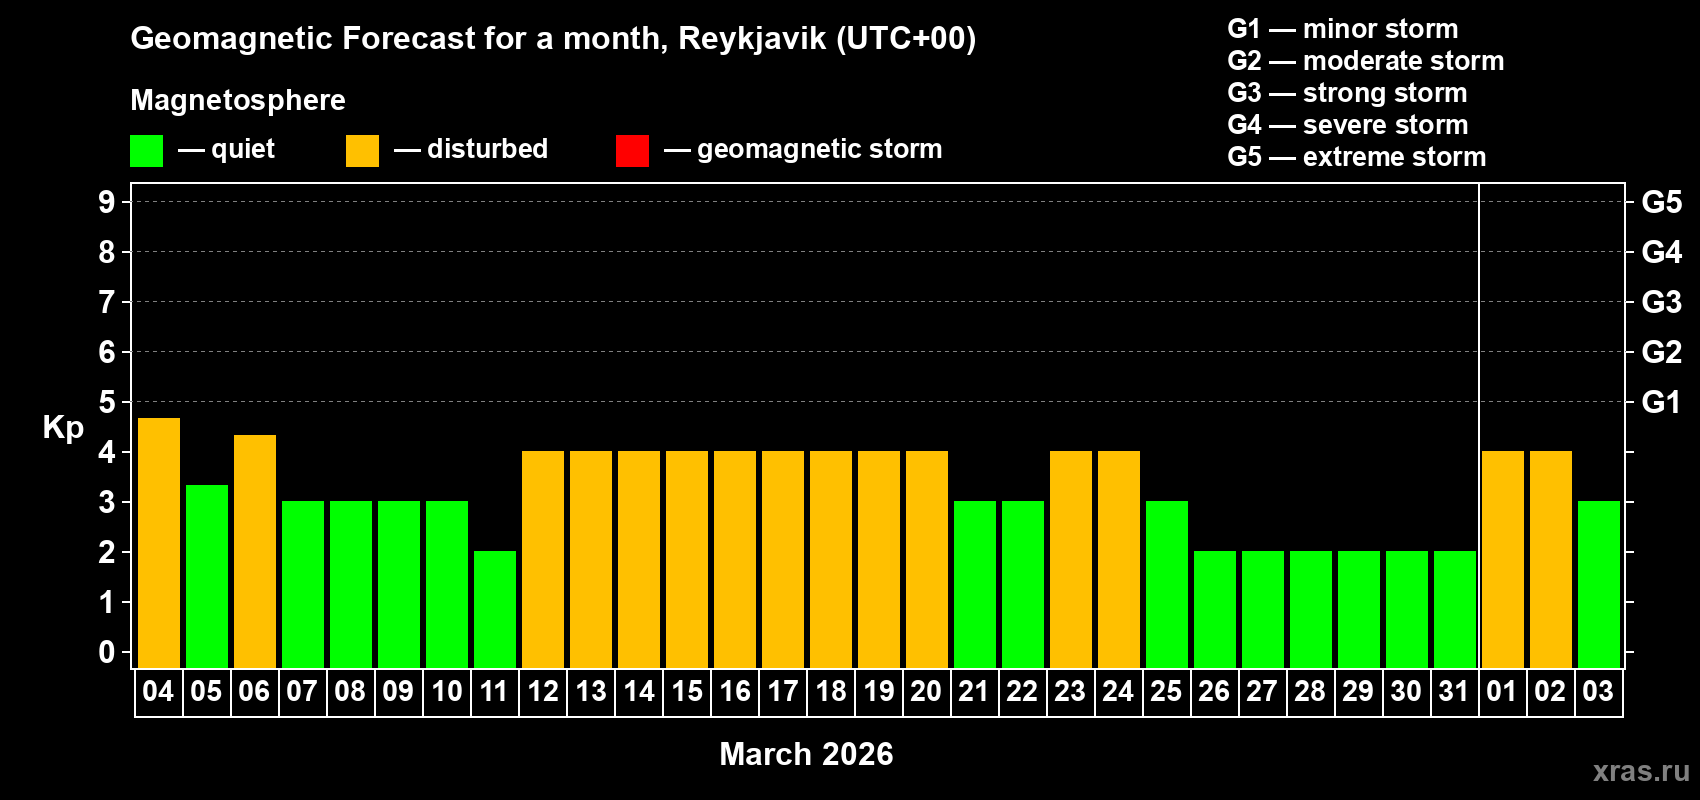
Task: Click the orange disturbed legend swatch
Action: pyautogui.click(x=362, y=151)
